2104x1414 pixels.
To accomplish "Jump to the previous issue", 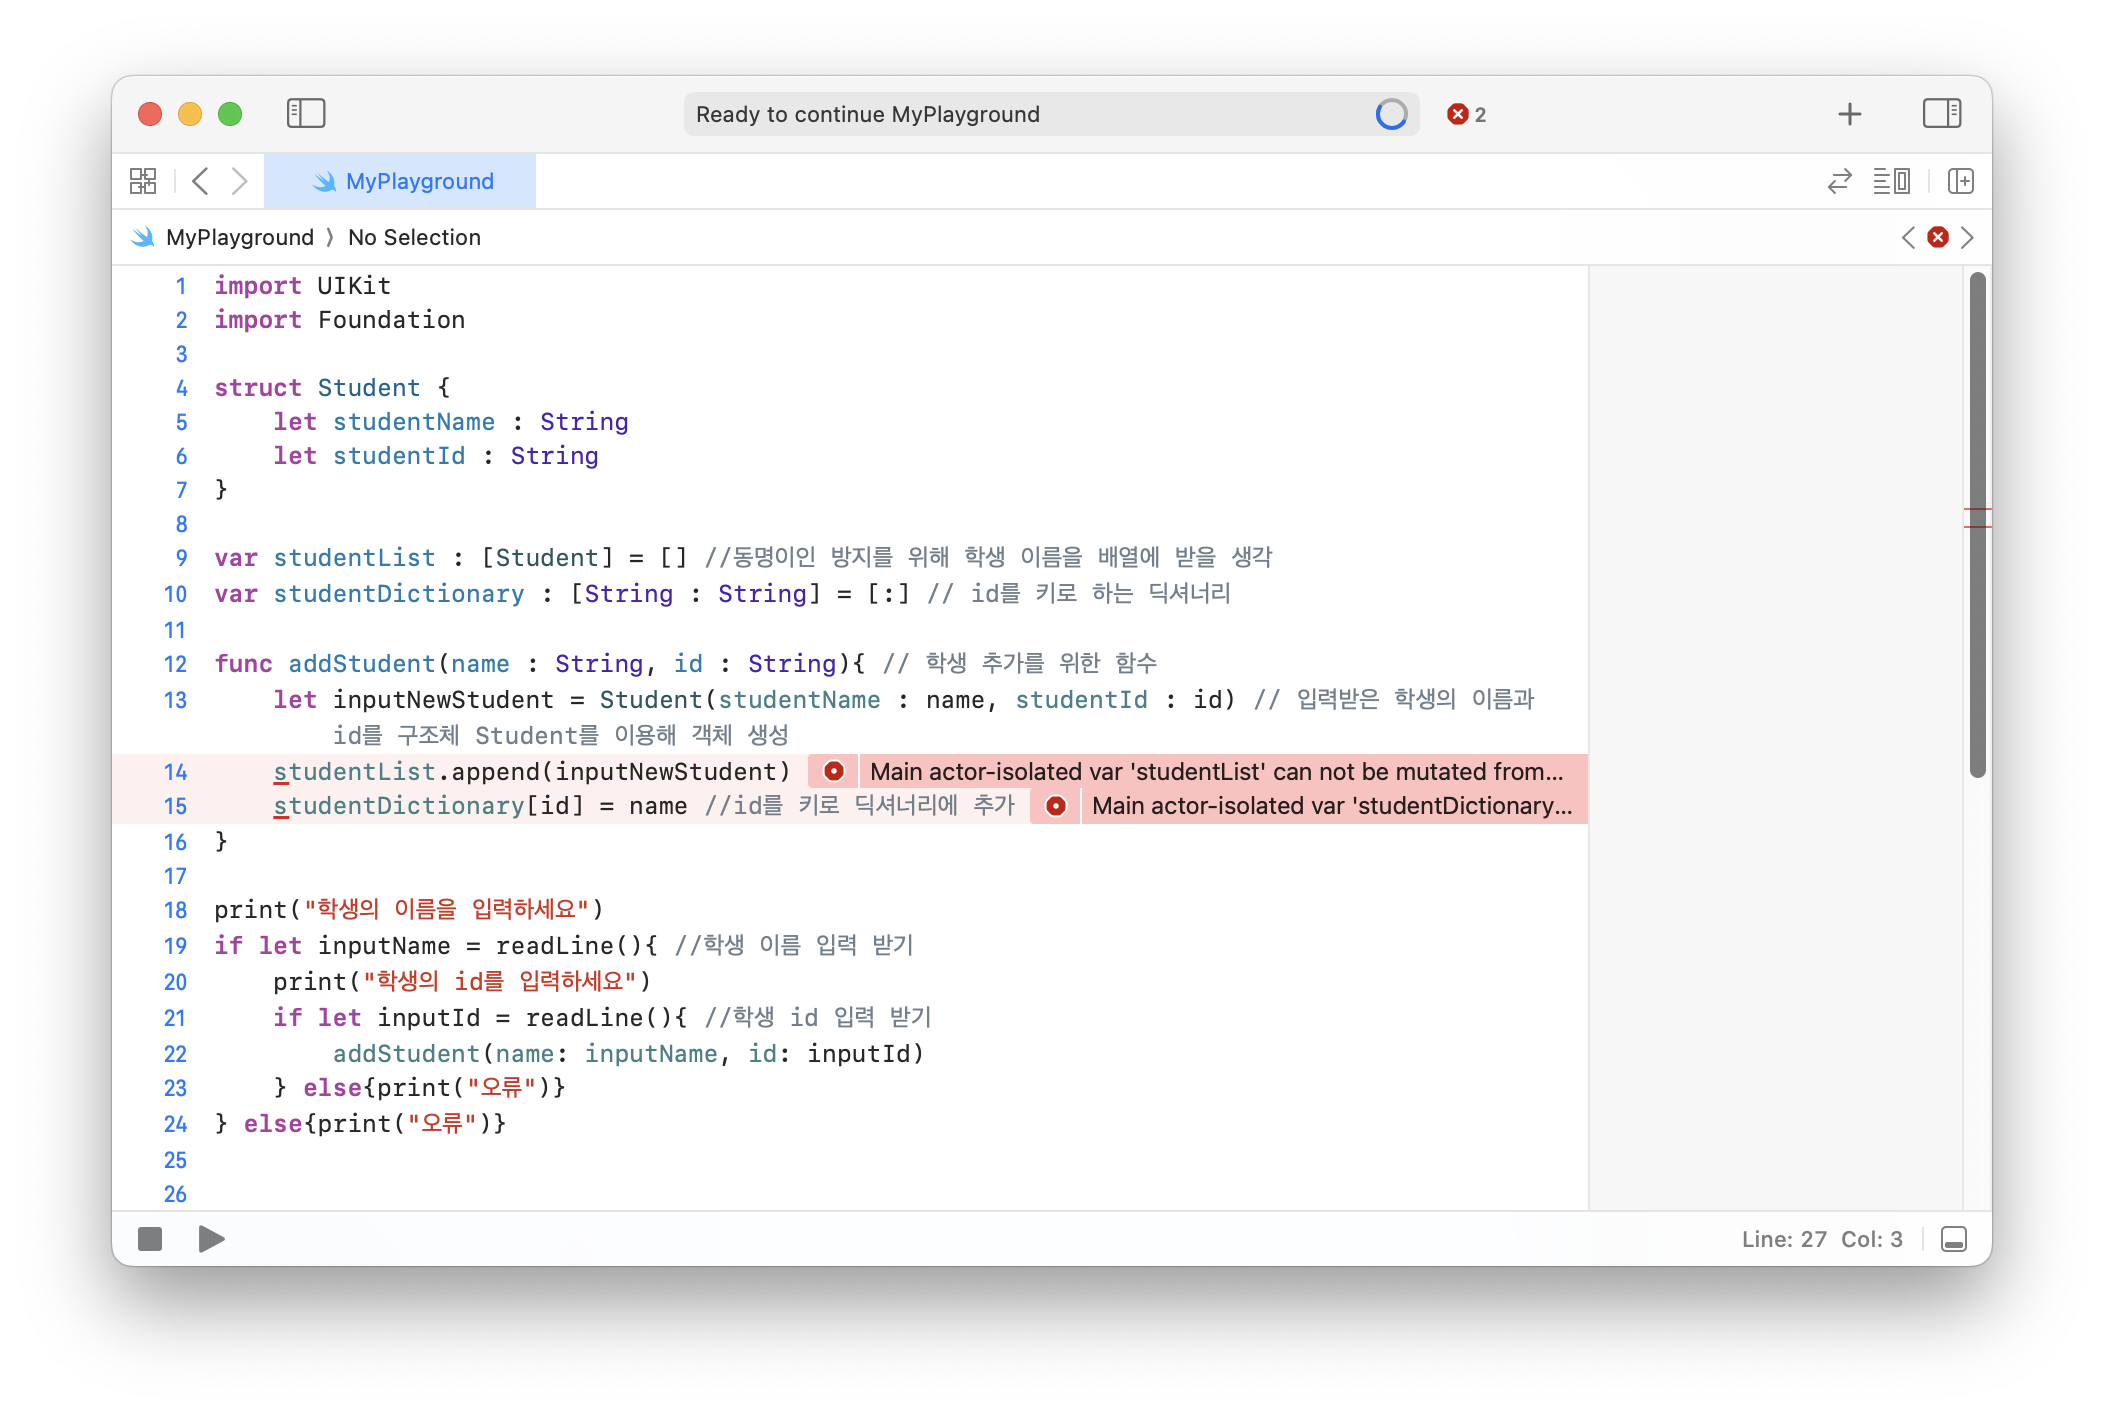I will click(1908, 237).
